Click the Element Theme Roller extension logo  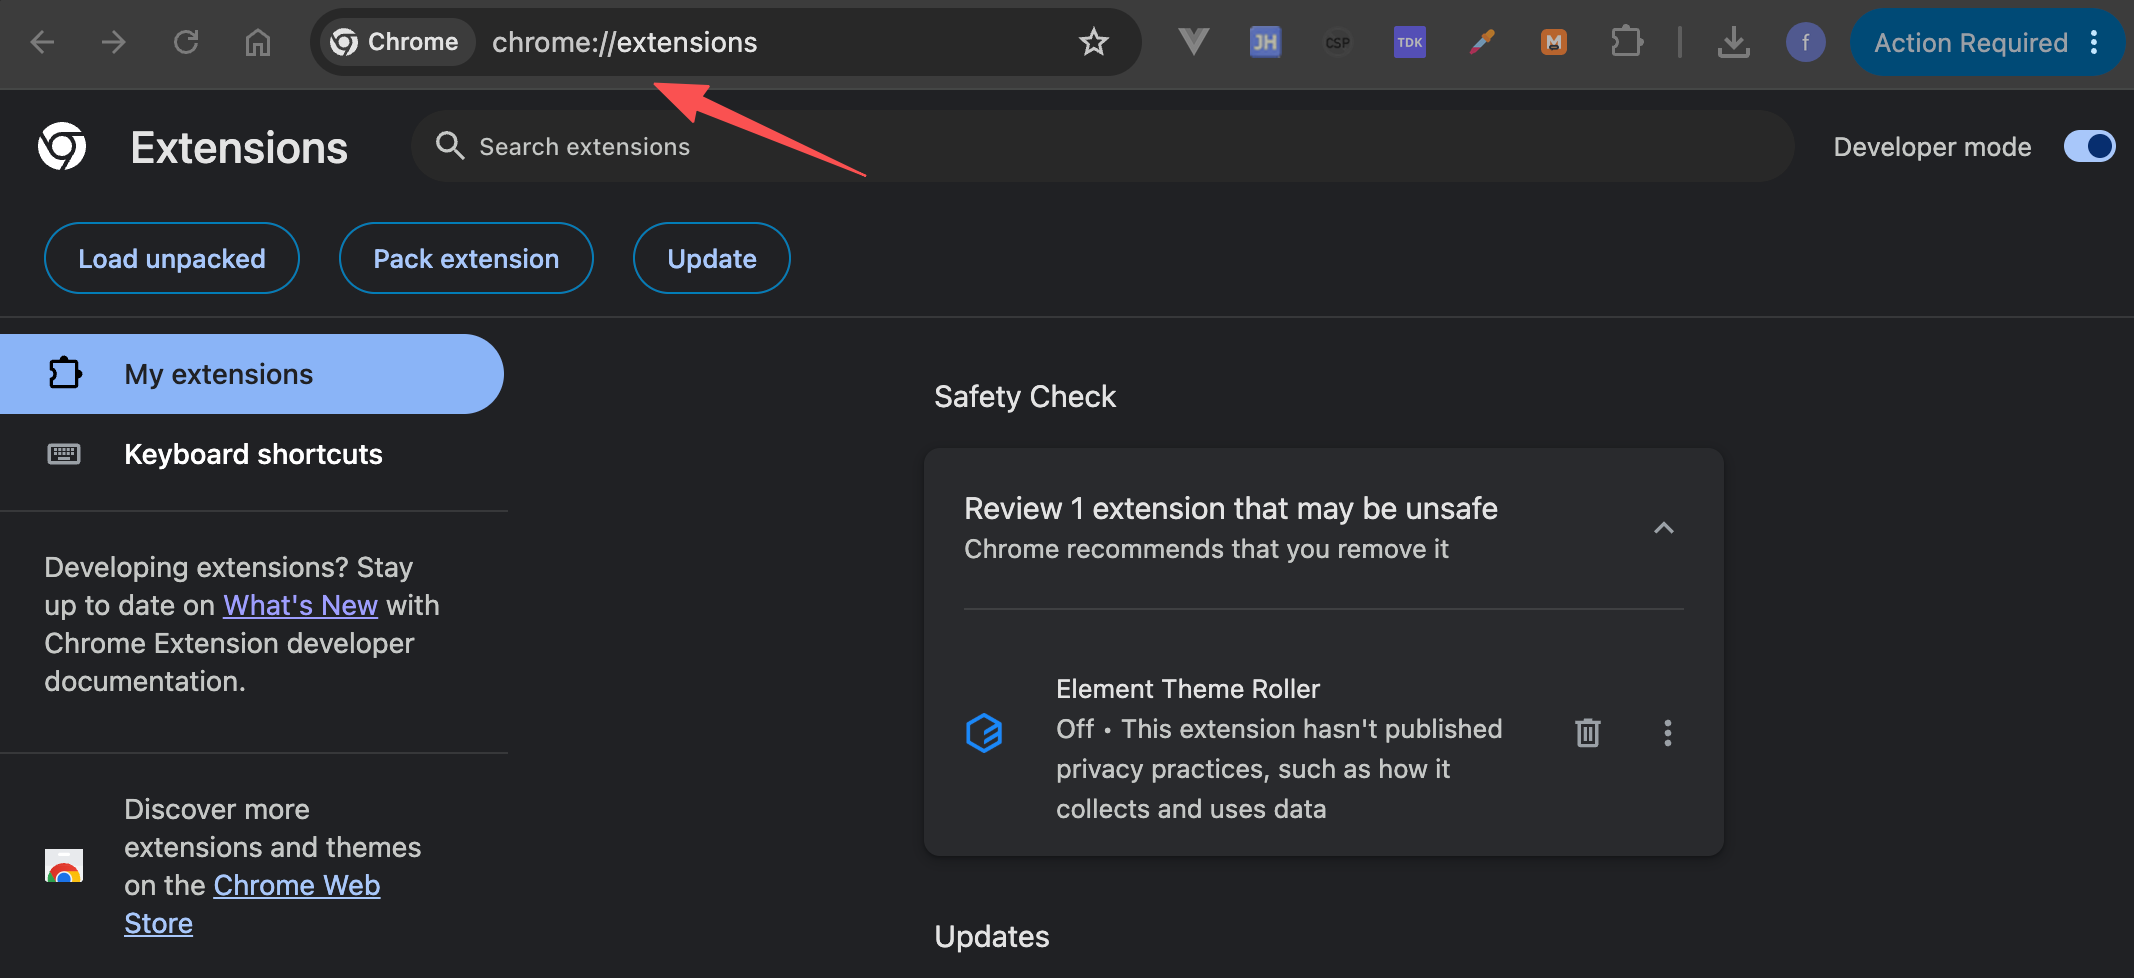coord(984,733)
